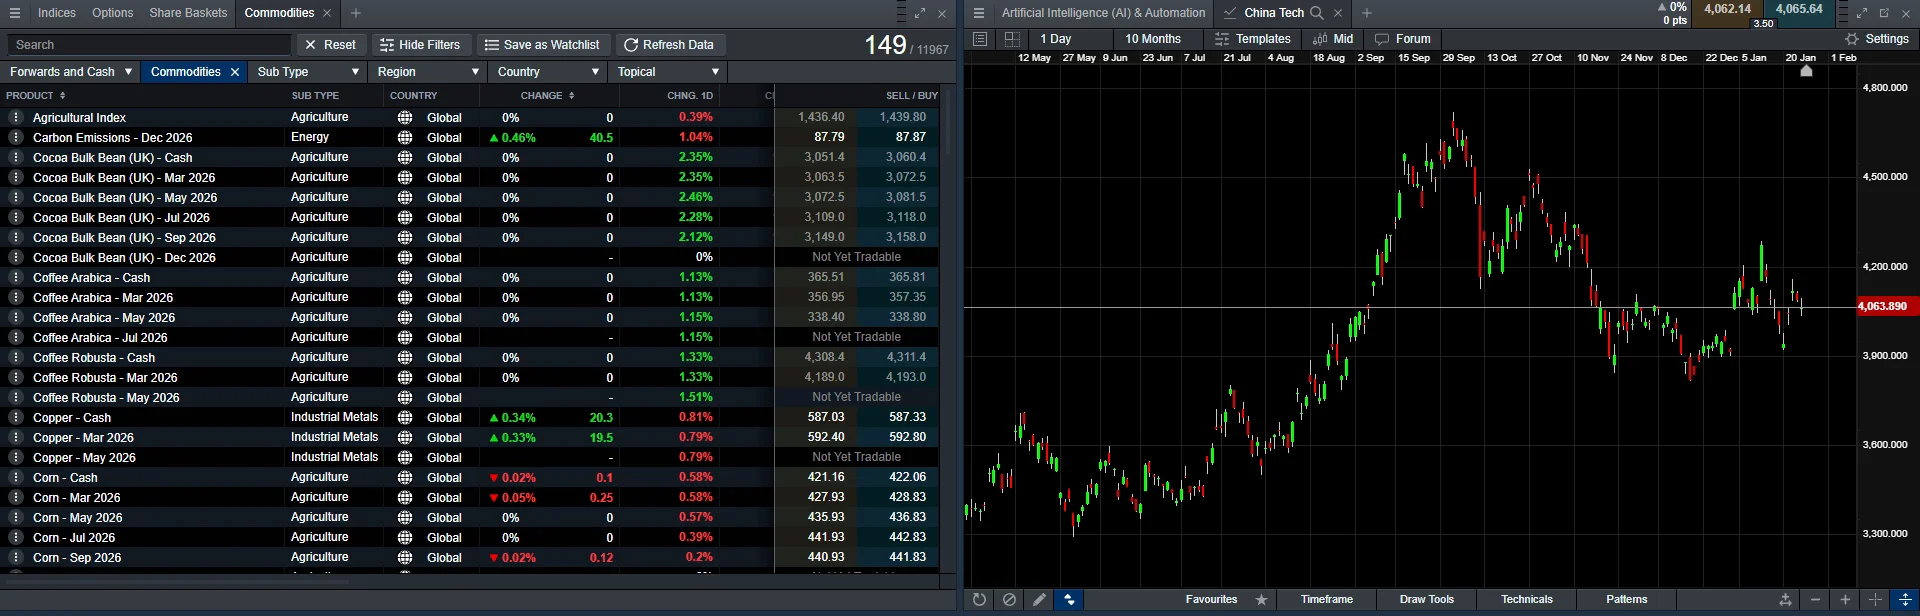Open row menu for Agricultural Index
Viewport: 1920px width, 616px height.
[15, 117]
